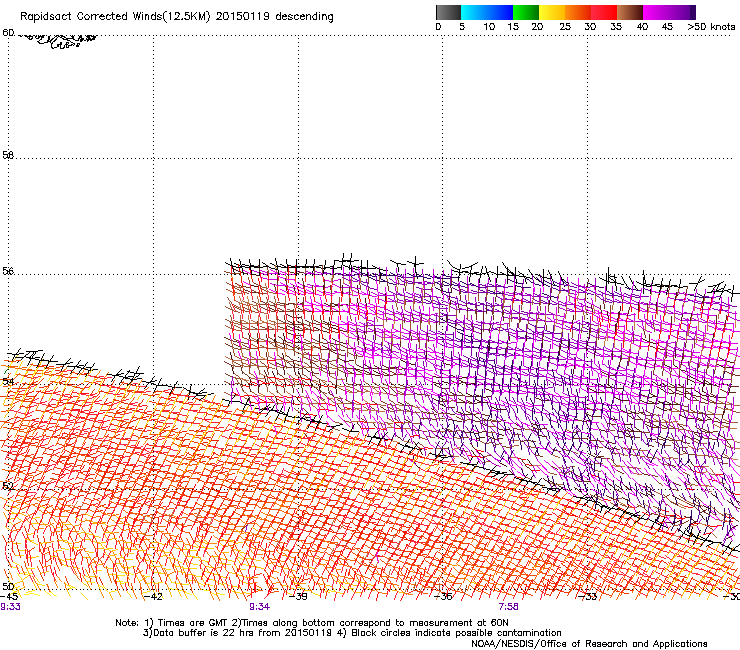Click the -42 longitude axis label
This screenshot has width=740, height=650.
point(154,596)
